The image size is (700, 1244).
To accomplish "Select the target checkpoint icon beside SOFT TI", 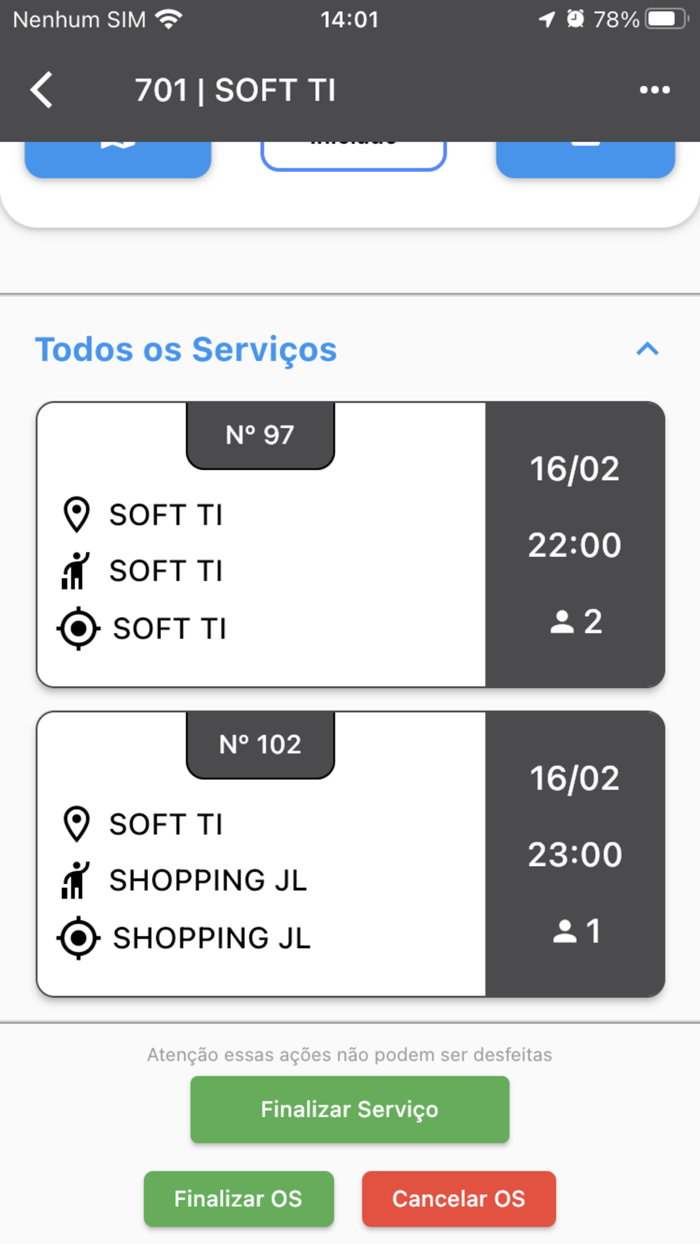I will pos(76,628).
